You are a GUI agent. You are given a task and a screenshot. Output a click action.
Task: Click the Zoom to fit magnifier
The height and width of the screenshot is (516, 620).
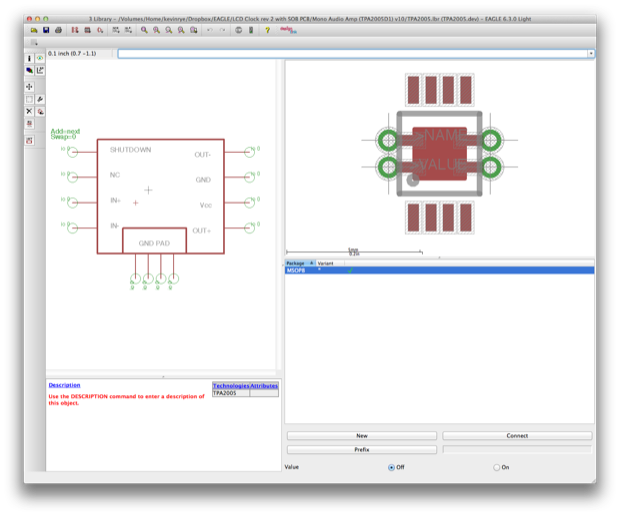click(144, 30)
